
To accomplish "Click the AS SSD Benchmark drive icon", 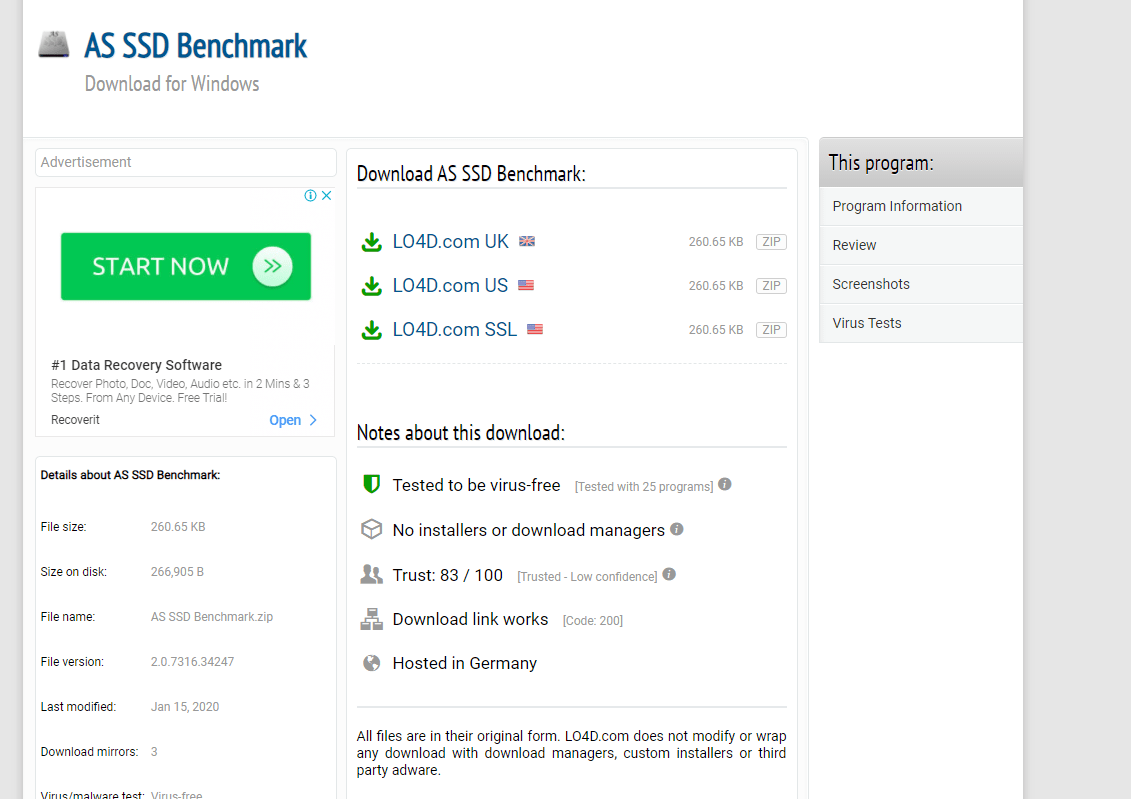I will click(53, 44).
